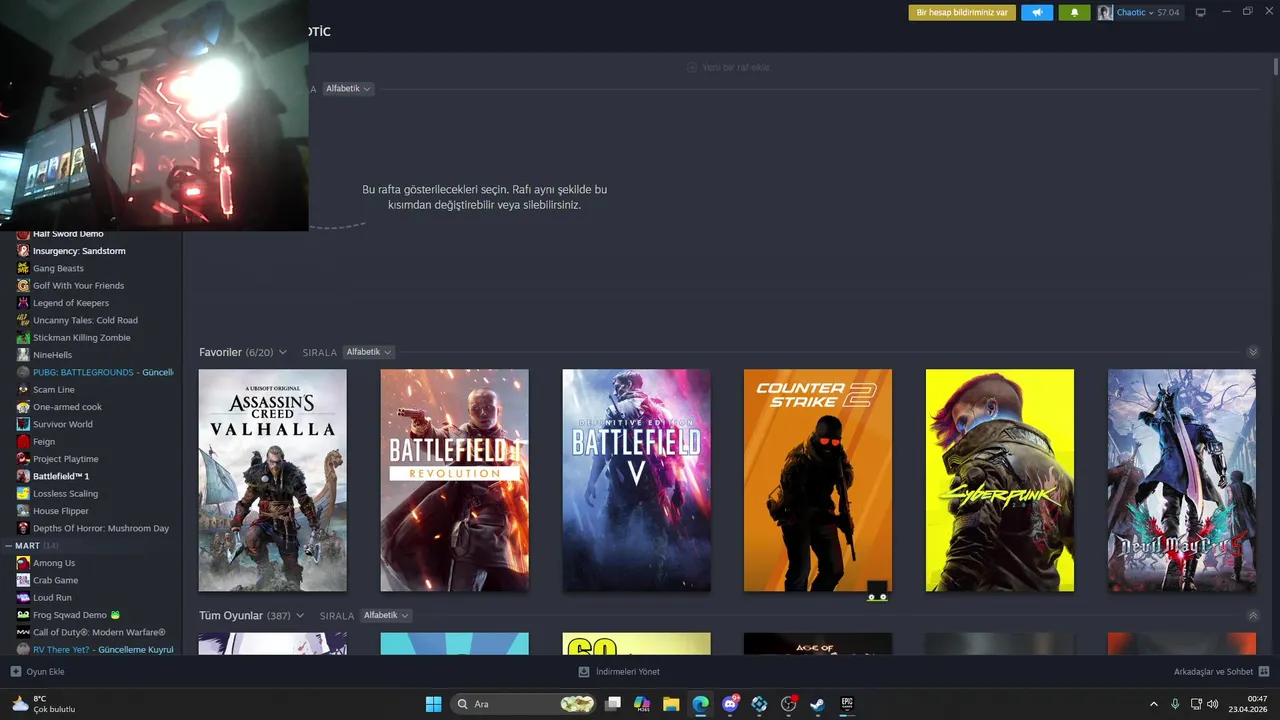
Task: Open Devil May Cry 5 cover
Action: (x=1182, y=480)
